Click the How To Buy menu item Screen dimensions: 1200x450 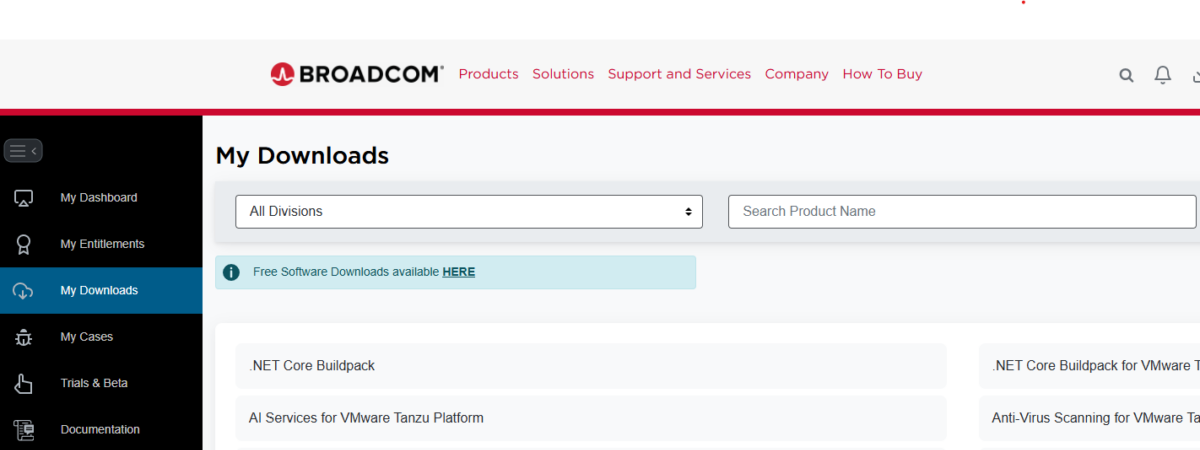click(x=882, y=74)
